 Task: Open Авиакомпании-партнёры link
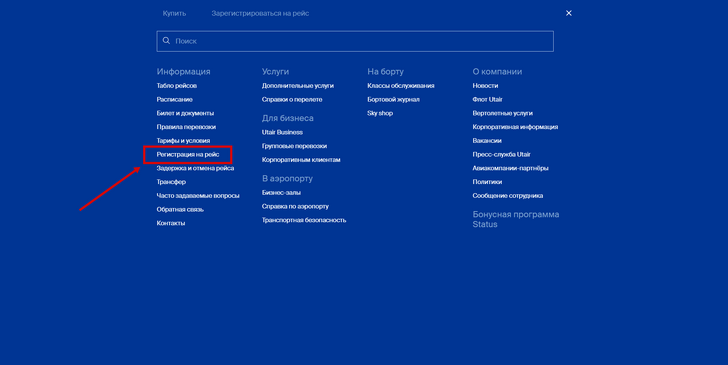[511, 168]
